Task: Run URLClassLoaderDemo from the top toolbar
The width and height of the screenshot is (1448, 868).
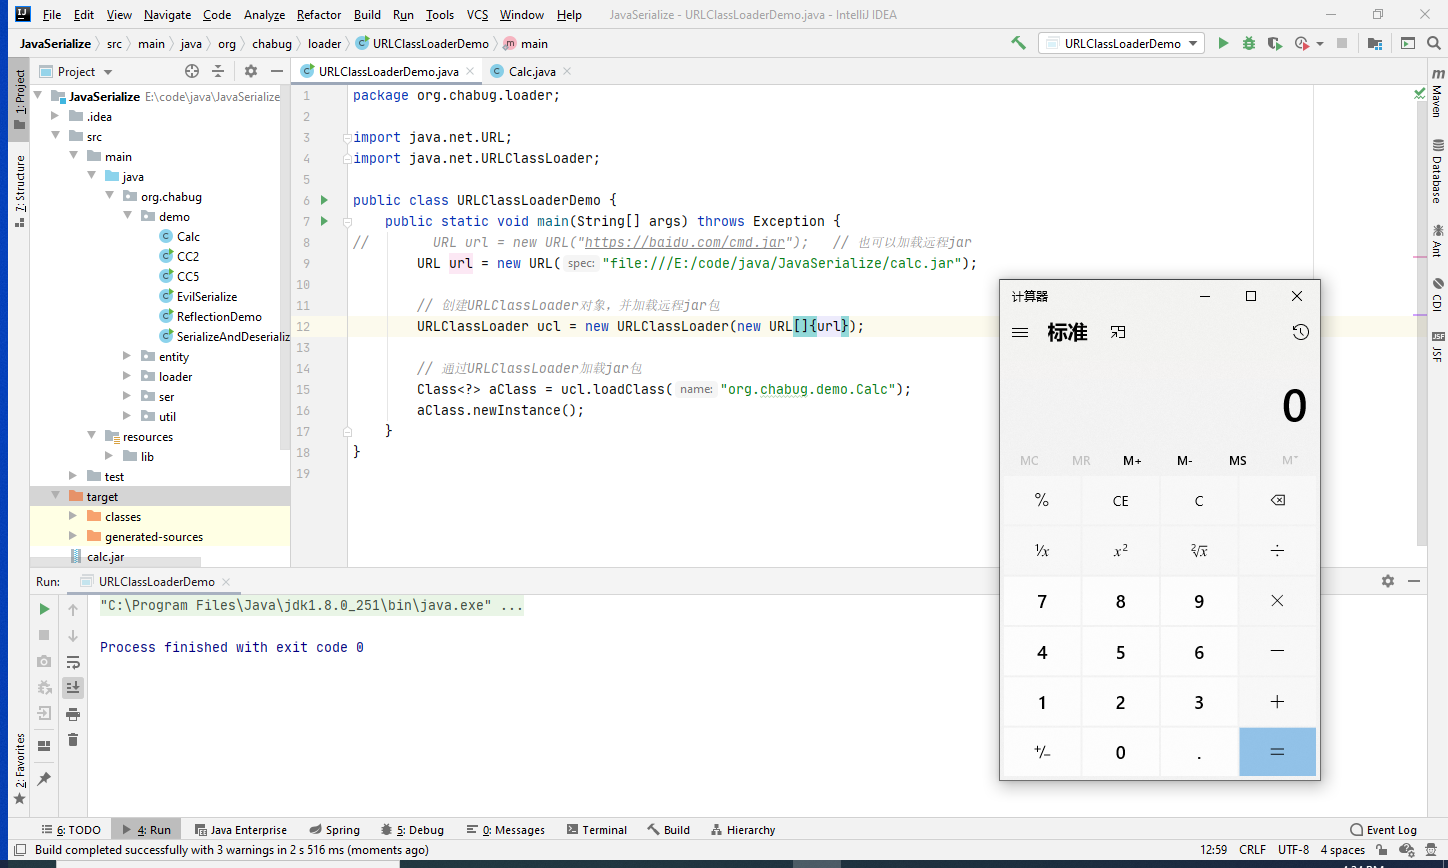Action: [x=1223, y=43]
